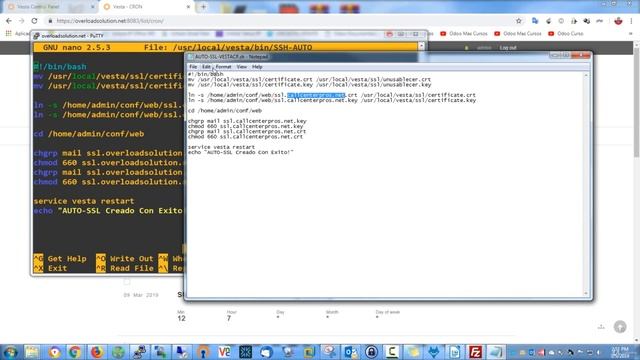The width and height of the screenshot is (640, 360).
Task: Click the system tray clock
Action: [x=620, y=352]
